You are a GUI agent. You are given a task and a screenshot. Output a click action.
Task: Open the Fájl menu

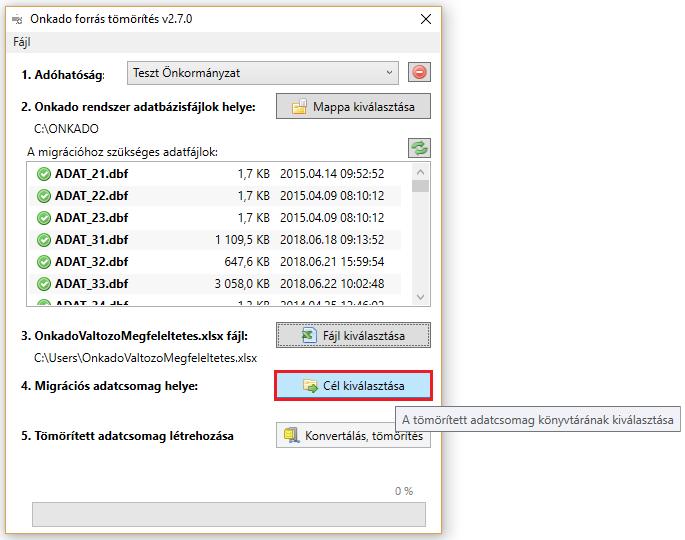(x=22, y=42)
